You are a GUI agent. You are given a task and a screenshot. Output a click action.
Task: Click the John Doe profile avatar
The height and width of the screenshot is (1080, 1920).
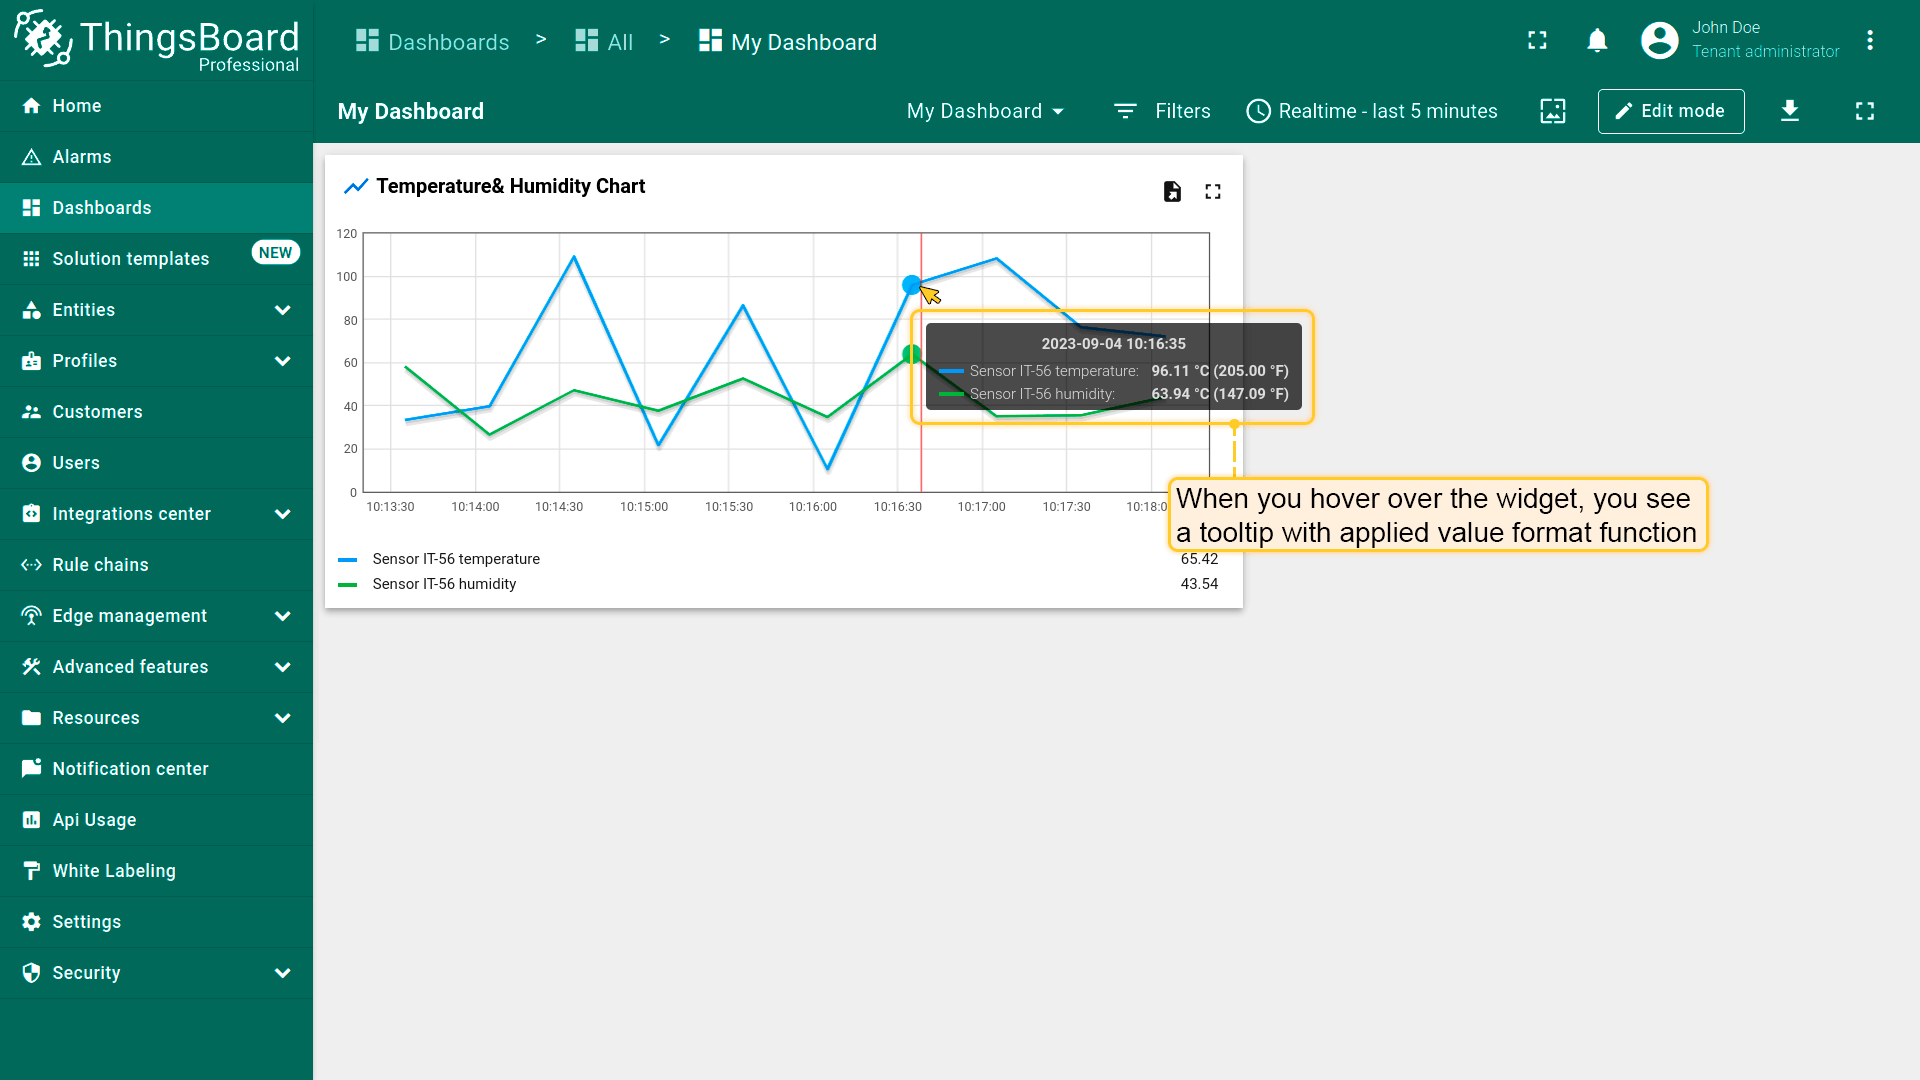point(1660,41)
